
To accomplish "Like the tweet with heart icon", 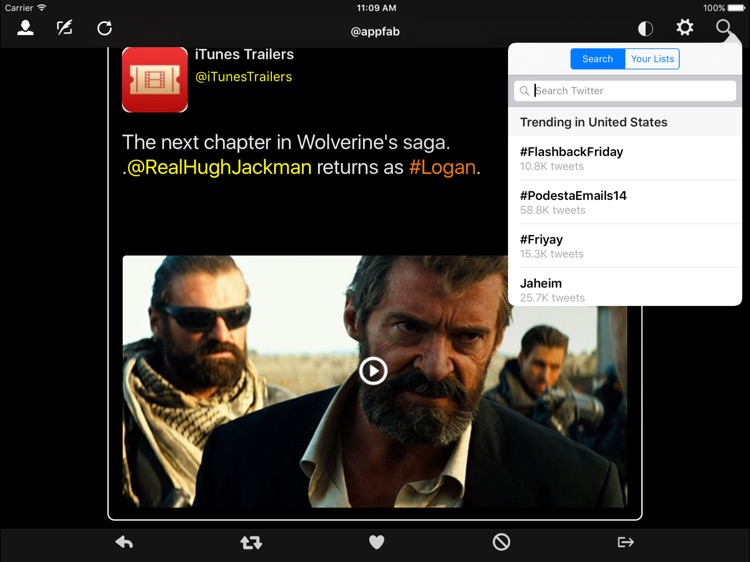I will coord(376,542).
